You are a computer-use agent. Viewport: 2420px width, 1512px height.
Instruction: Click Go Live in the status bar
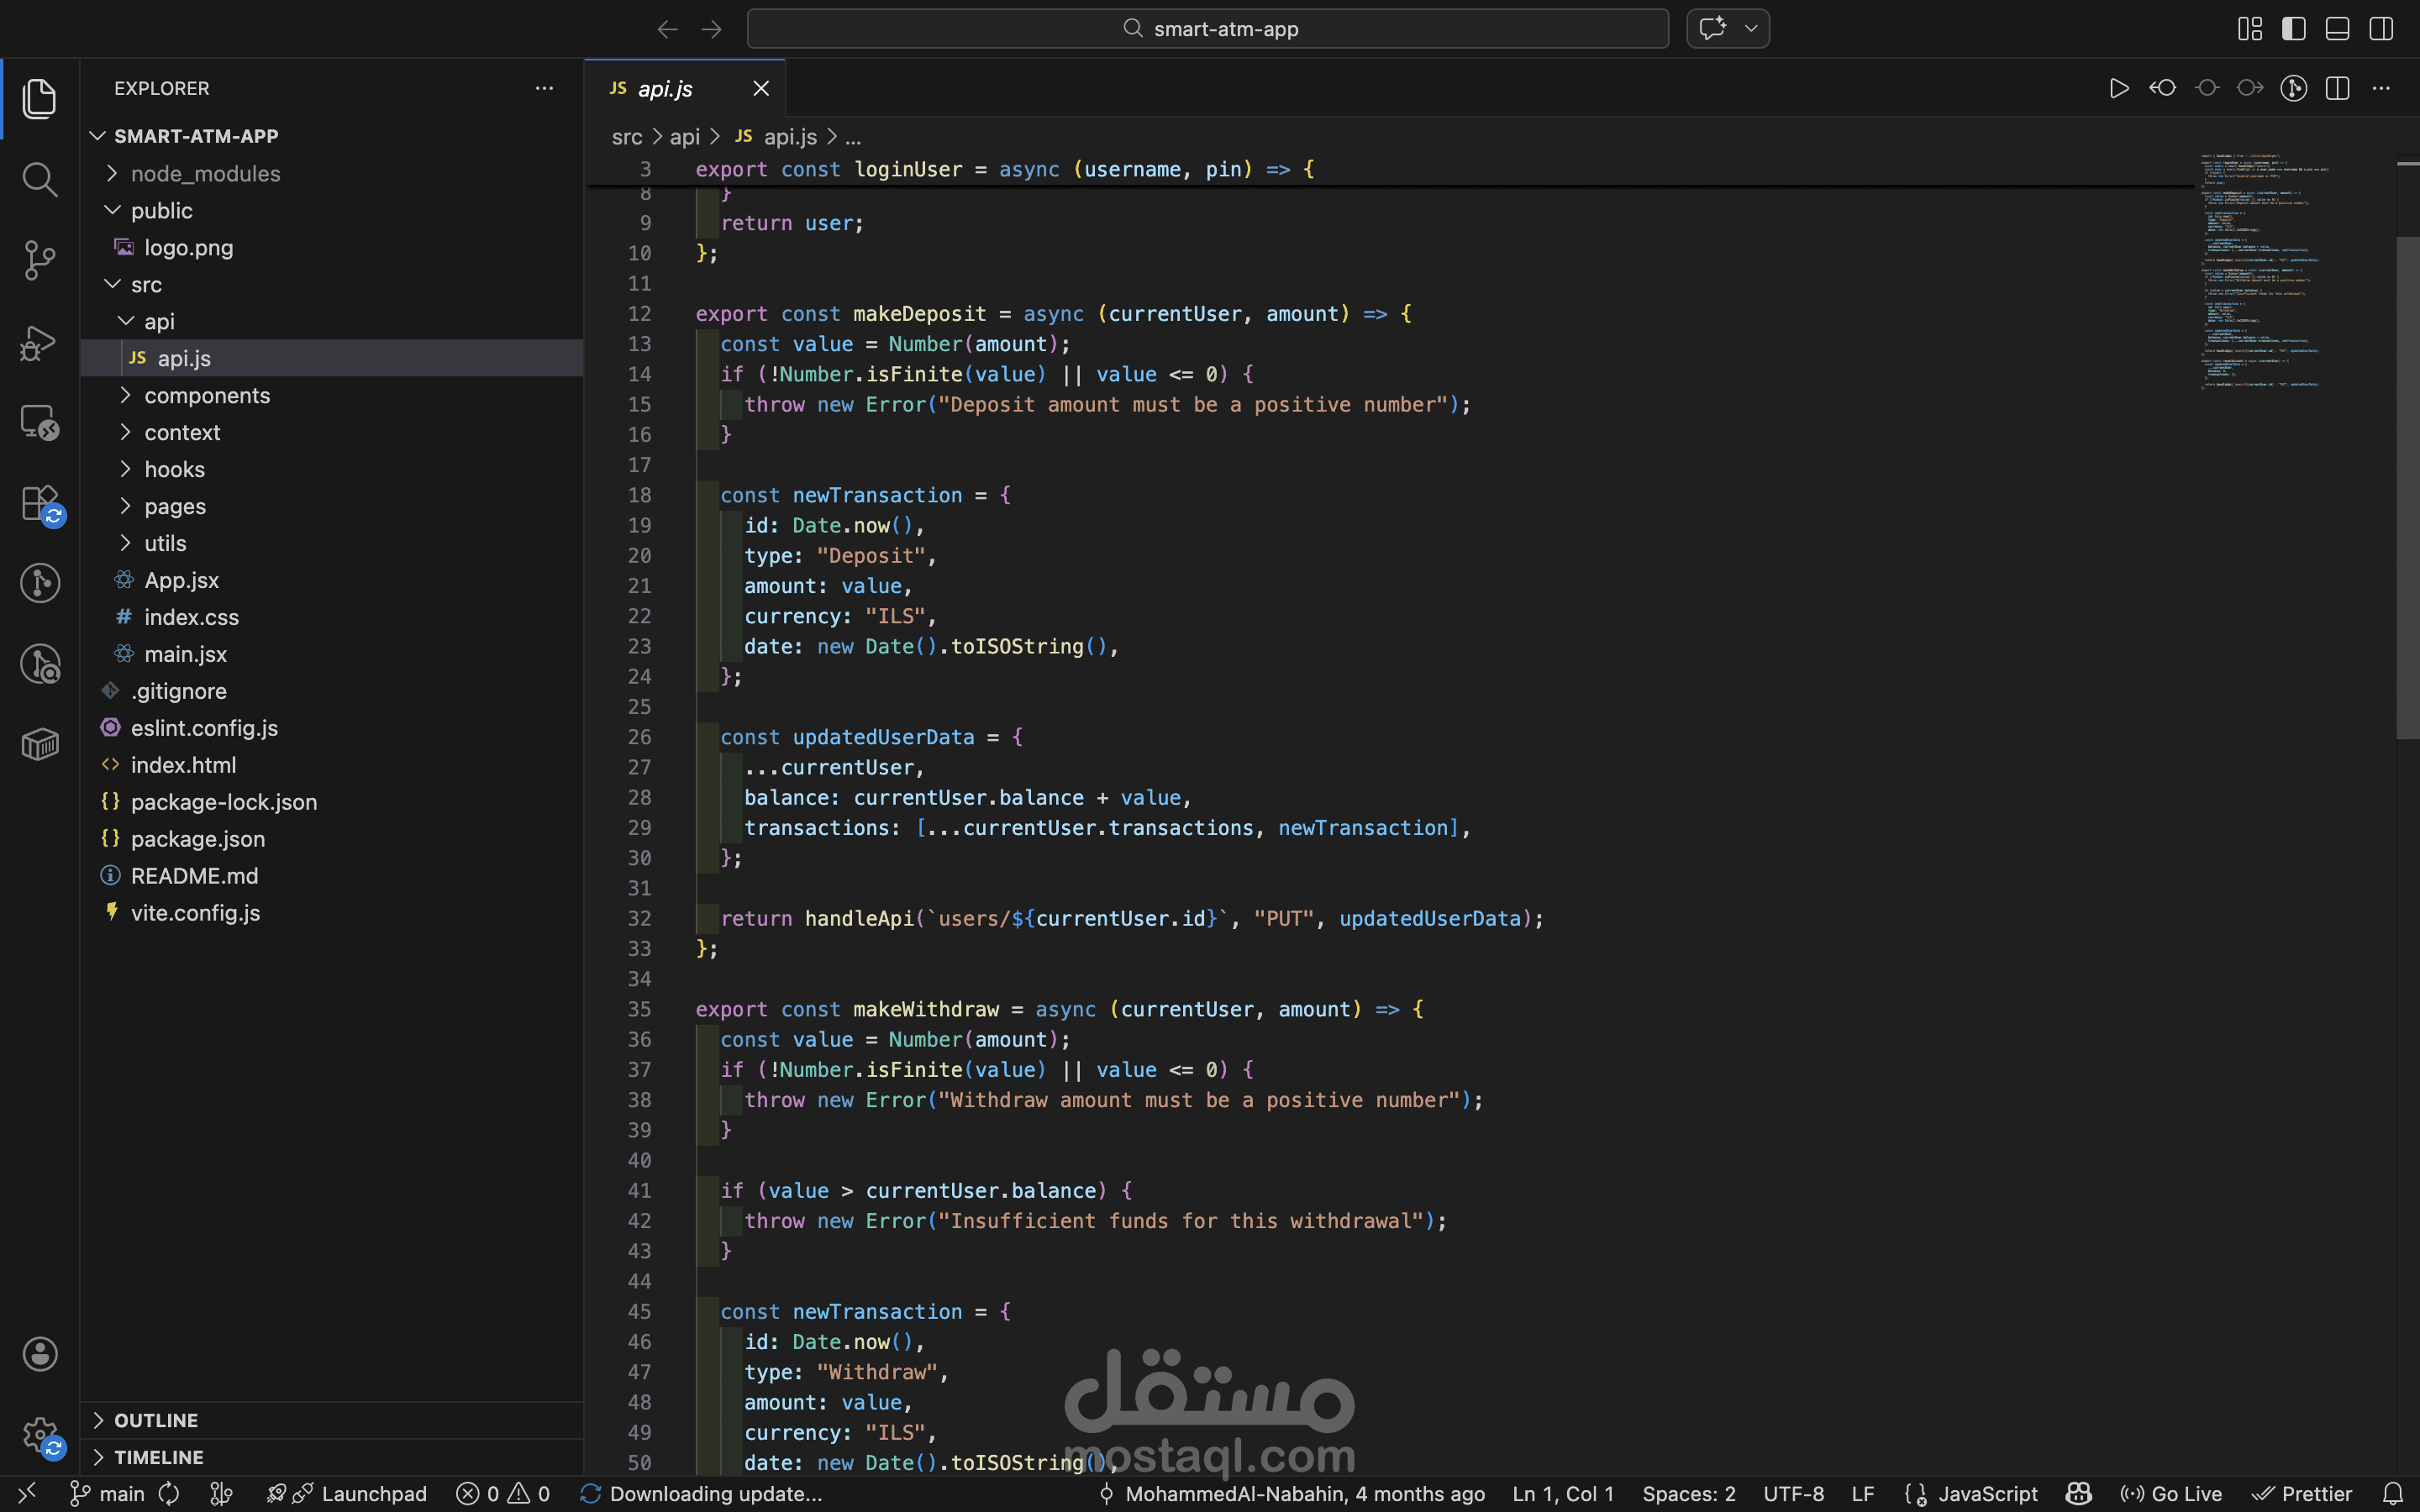pos(2171,1494)
